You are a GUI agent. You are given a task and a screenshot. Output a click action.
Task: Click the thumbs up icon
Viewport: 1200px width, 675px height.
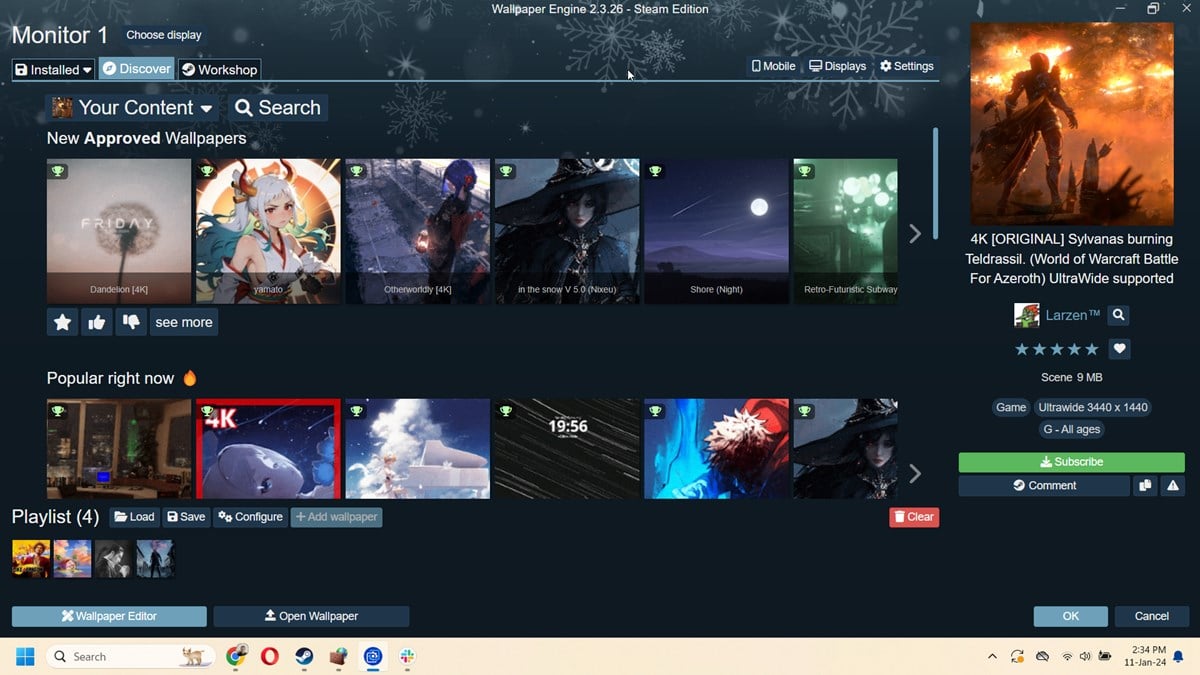[96, 323]
